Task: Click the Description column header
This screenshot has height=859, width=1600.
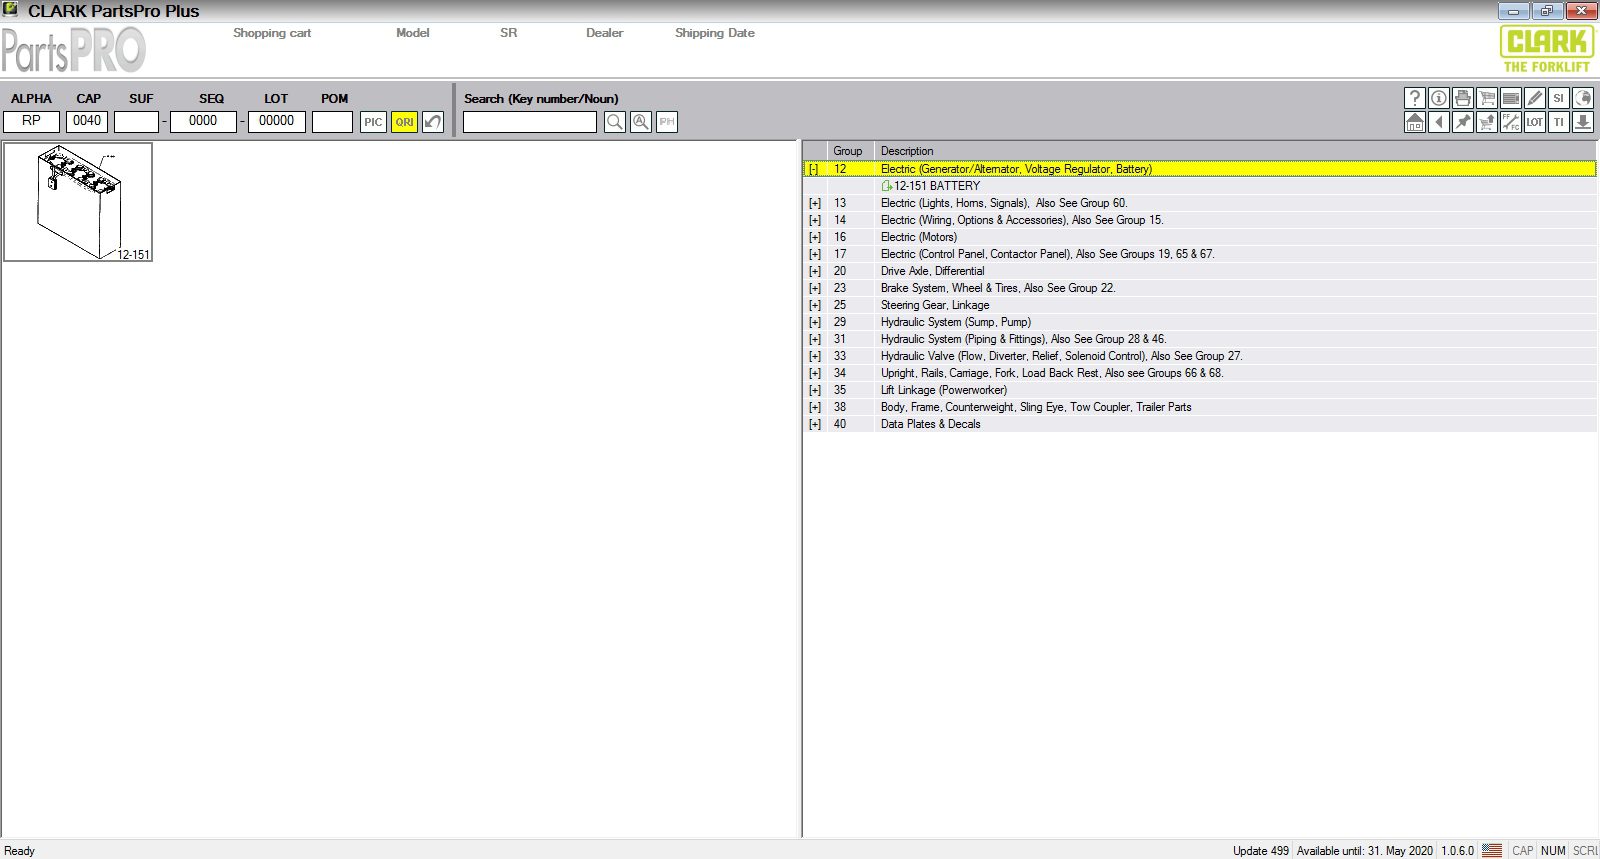Action: [1236, 151]
